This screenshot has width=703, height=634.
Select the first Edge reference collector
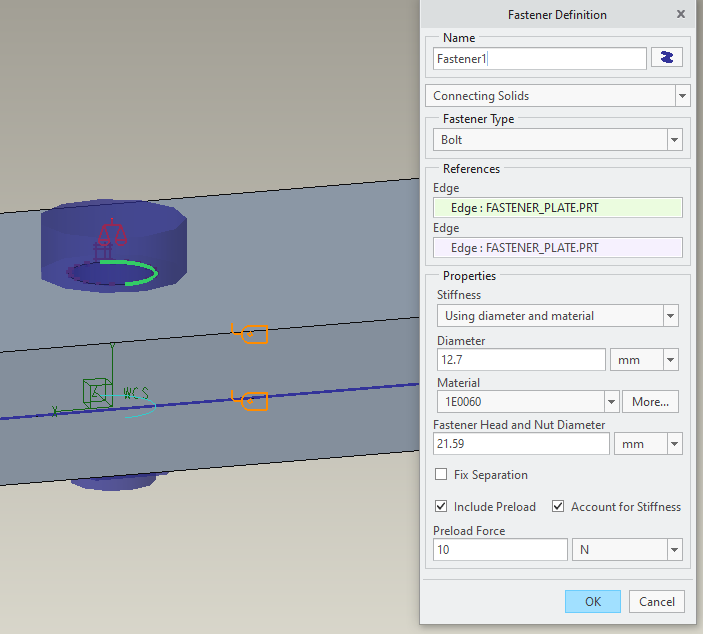coord(557,208)
